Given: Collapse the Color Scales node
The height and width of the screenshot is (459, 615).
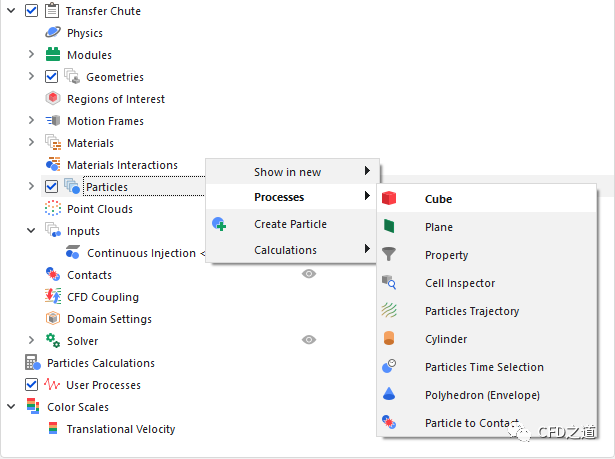Looking at the screenshot, I should click(x=11, y=407).
